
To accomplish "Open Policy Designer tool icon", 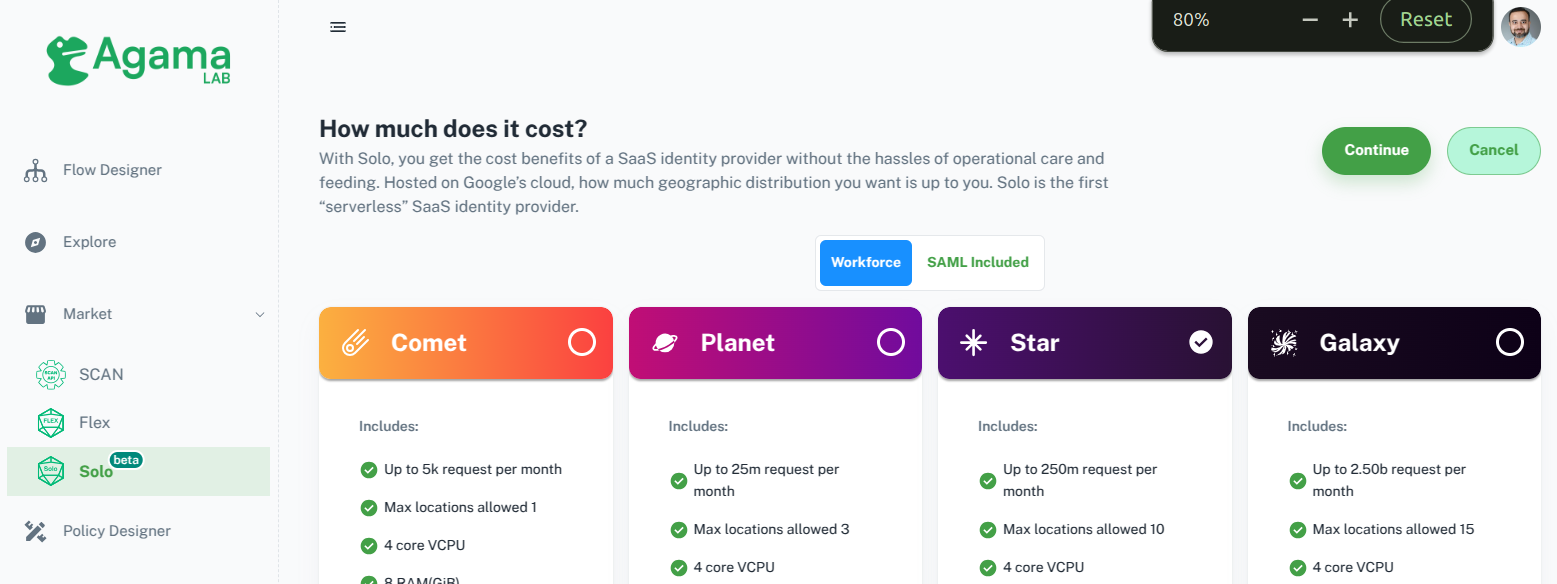I will click(36, 531).
